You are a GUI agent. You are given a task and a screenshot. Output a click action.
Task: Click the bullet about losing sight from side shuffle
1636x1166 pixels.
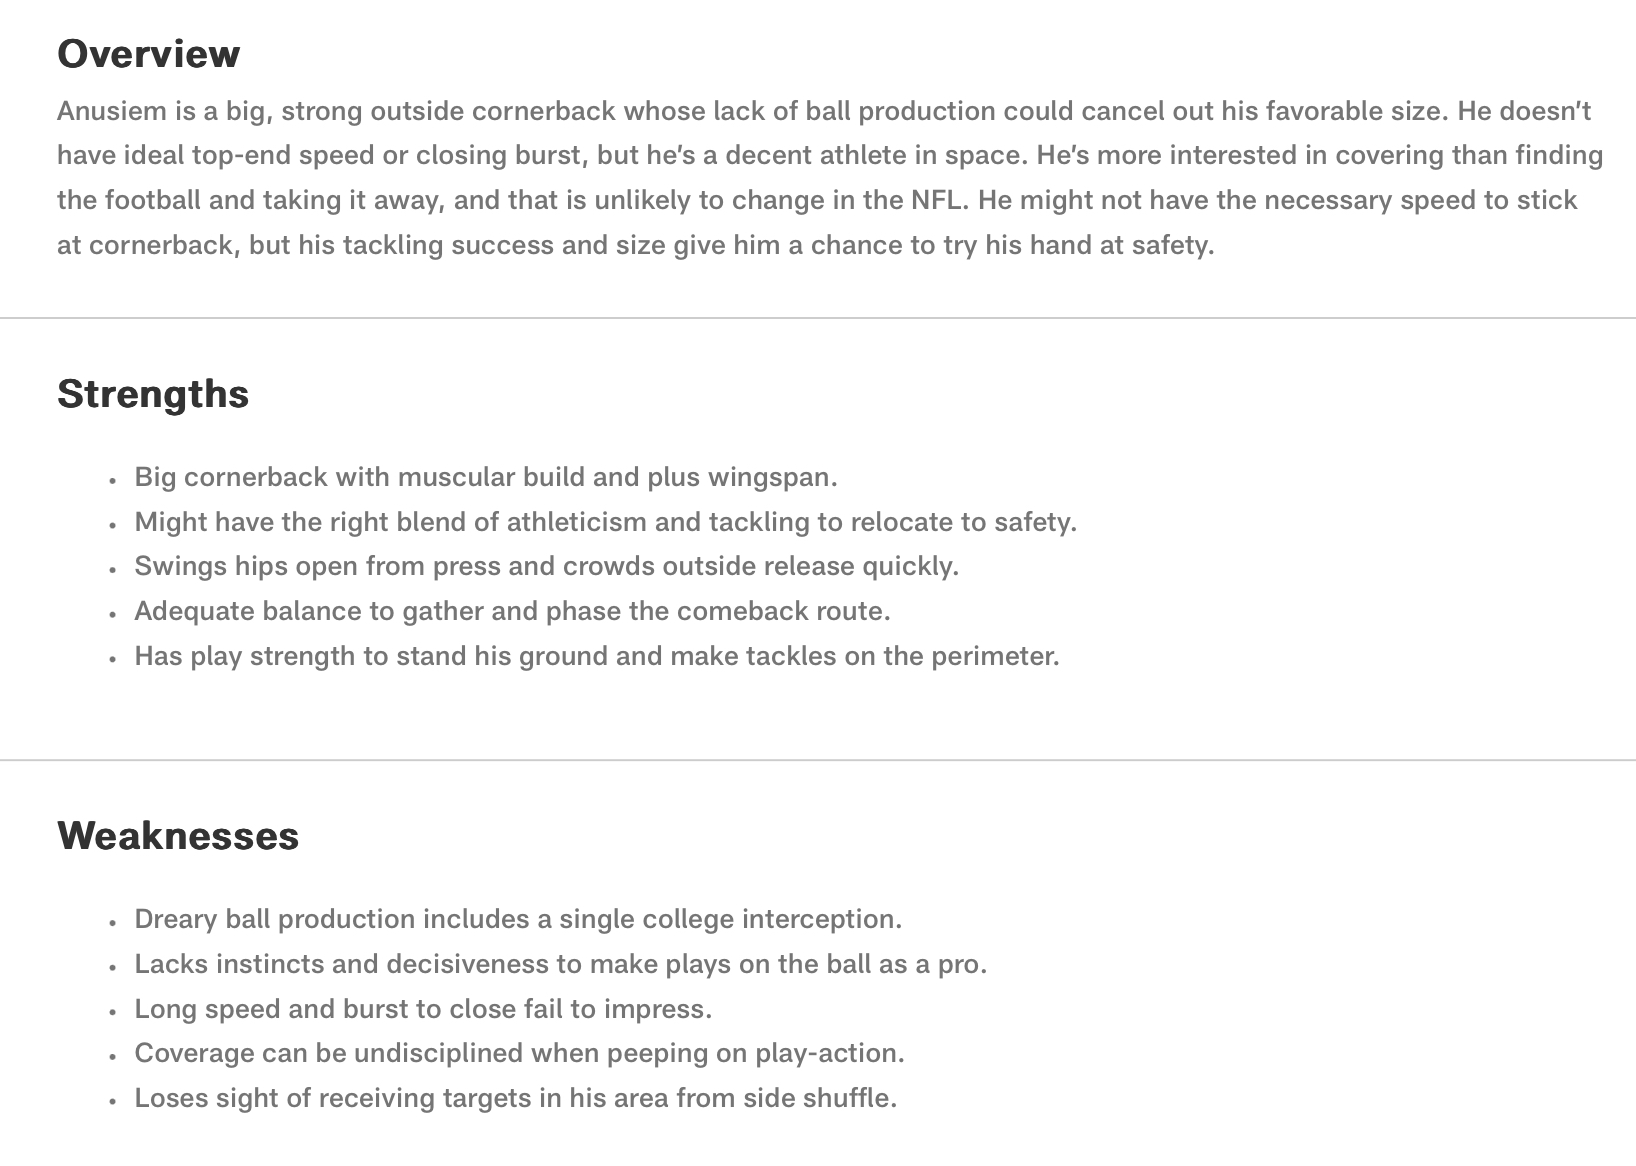tap(515, 1098)
